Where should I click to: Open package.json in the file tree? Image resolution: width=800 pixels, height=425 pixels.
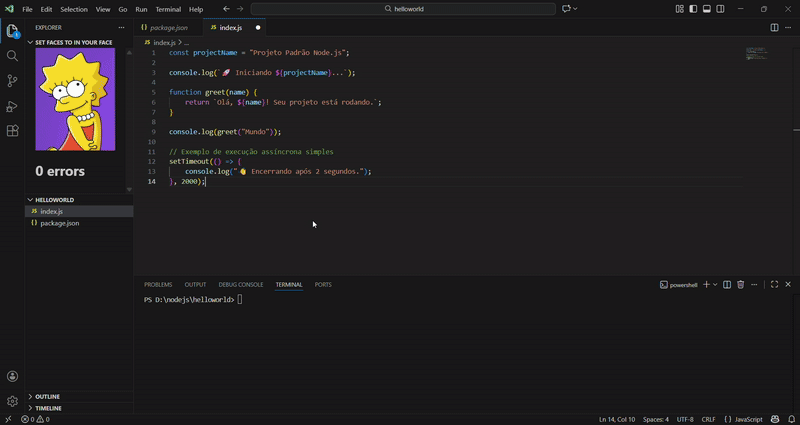(79, 223)
